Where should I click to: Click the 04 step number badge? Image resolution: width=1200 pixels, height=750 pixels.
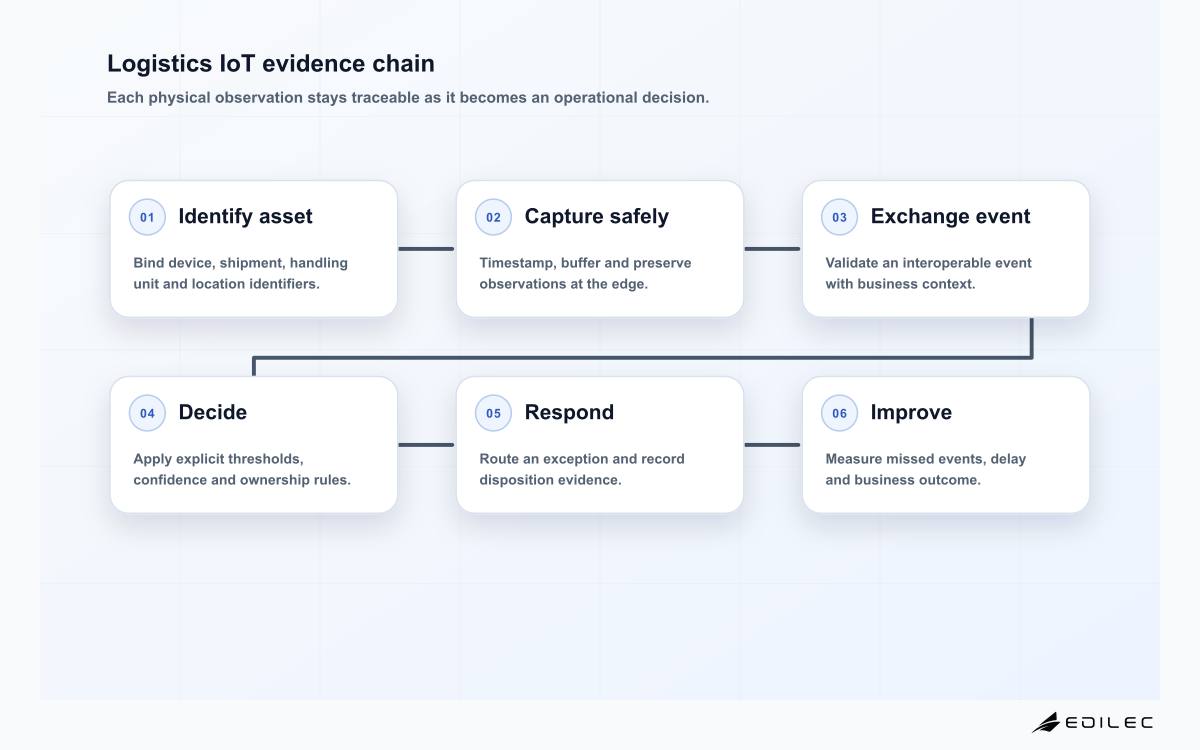click(147, 413)
